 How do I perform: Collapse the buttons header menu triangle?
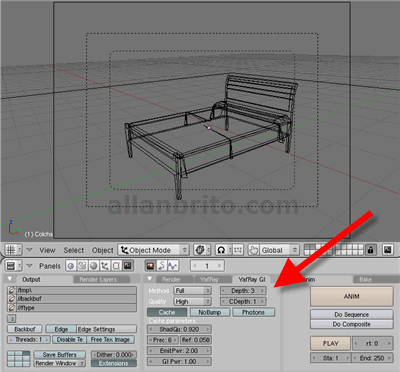(29, 266)
